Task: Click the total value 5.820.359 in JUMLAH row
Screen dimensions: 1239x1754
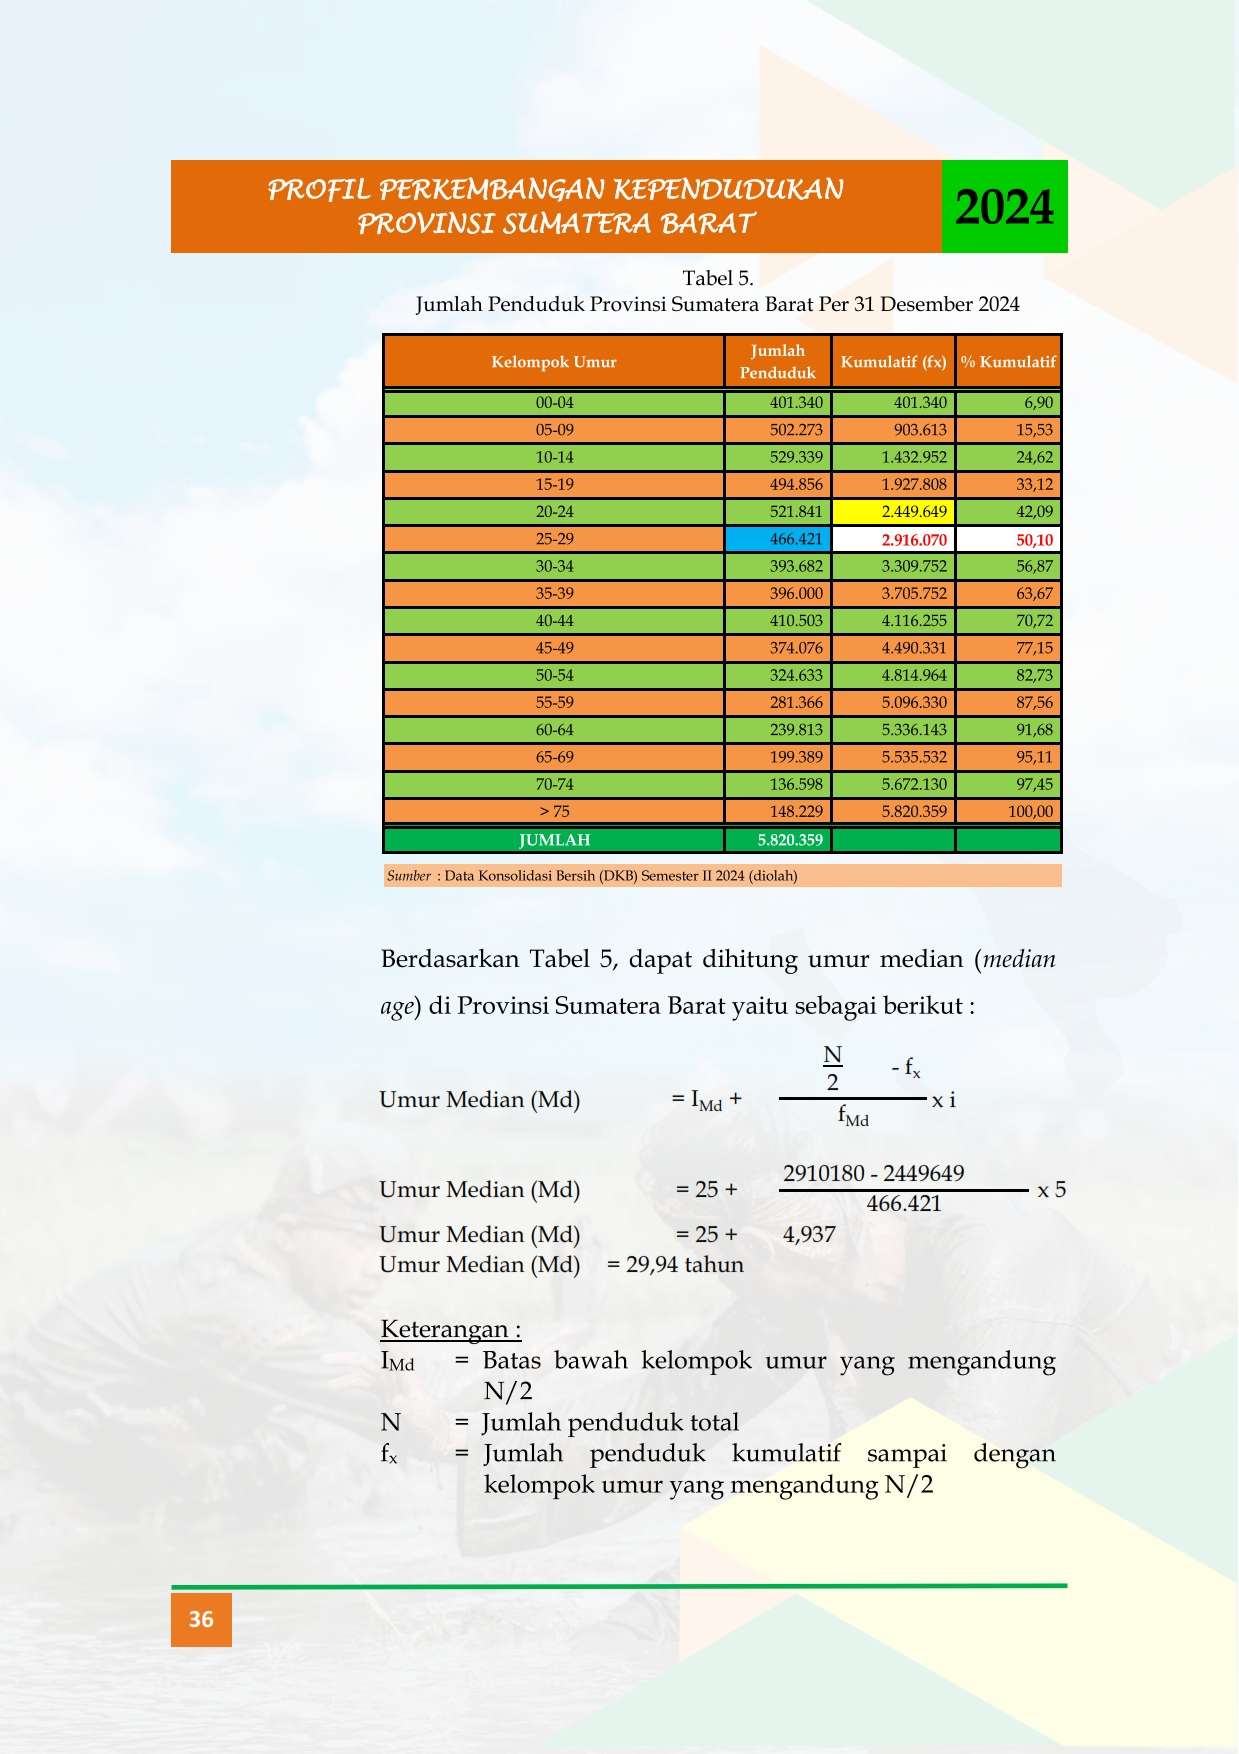Action: 777,840
